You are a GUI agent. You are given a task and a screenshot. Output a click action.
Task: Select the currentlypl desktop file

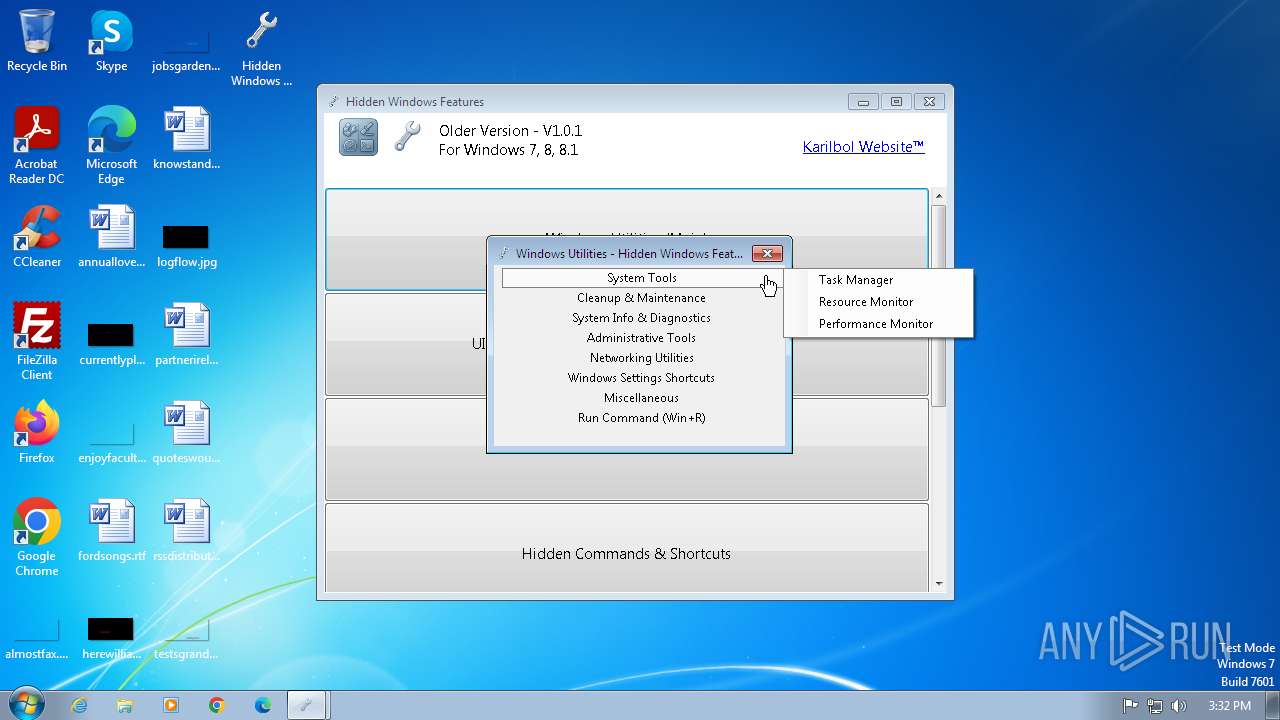pyautogui.click(x=111, y=343)
